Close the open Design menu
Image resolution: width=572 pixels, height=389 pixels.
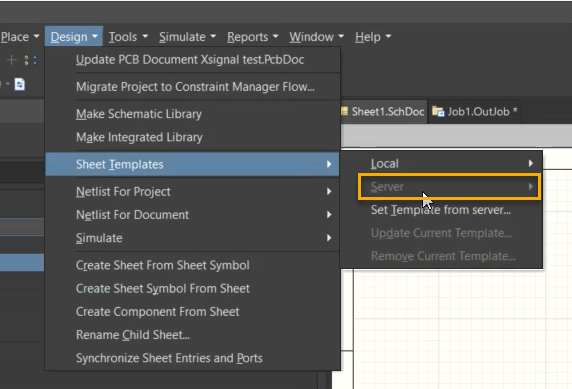tap(74, 37)
